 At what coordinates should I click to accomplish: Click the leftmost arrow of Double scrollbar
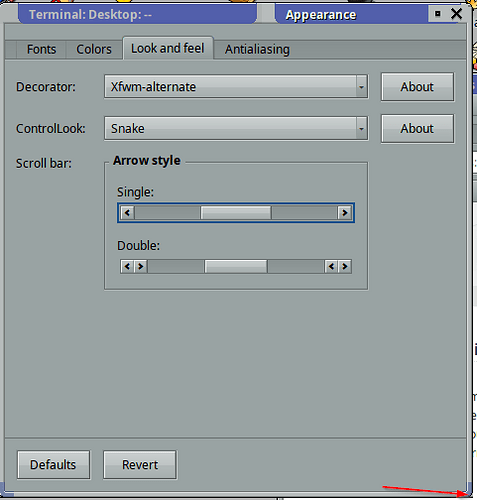tap(127, 266)
